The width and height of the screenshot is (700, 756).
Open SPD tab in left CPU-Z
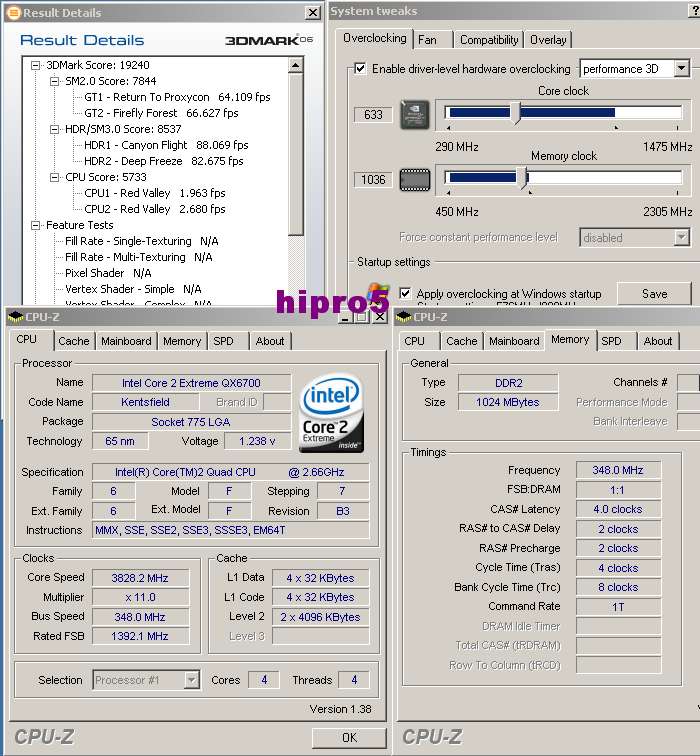[228, 341]
